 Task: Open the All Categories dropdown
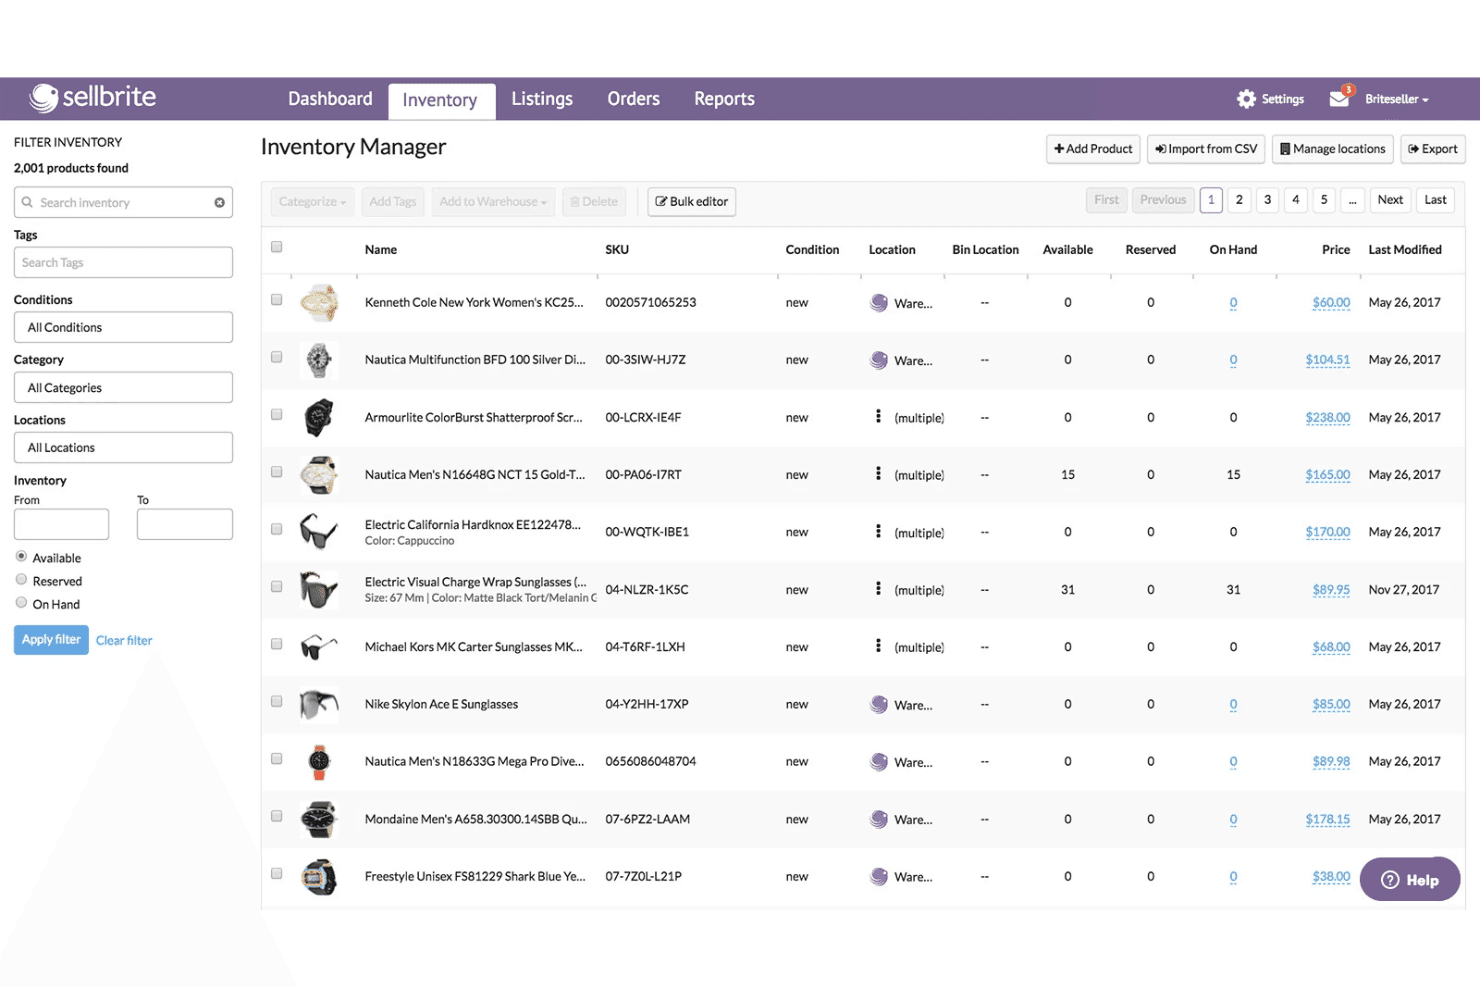tap(123, 387)
